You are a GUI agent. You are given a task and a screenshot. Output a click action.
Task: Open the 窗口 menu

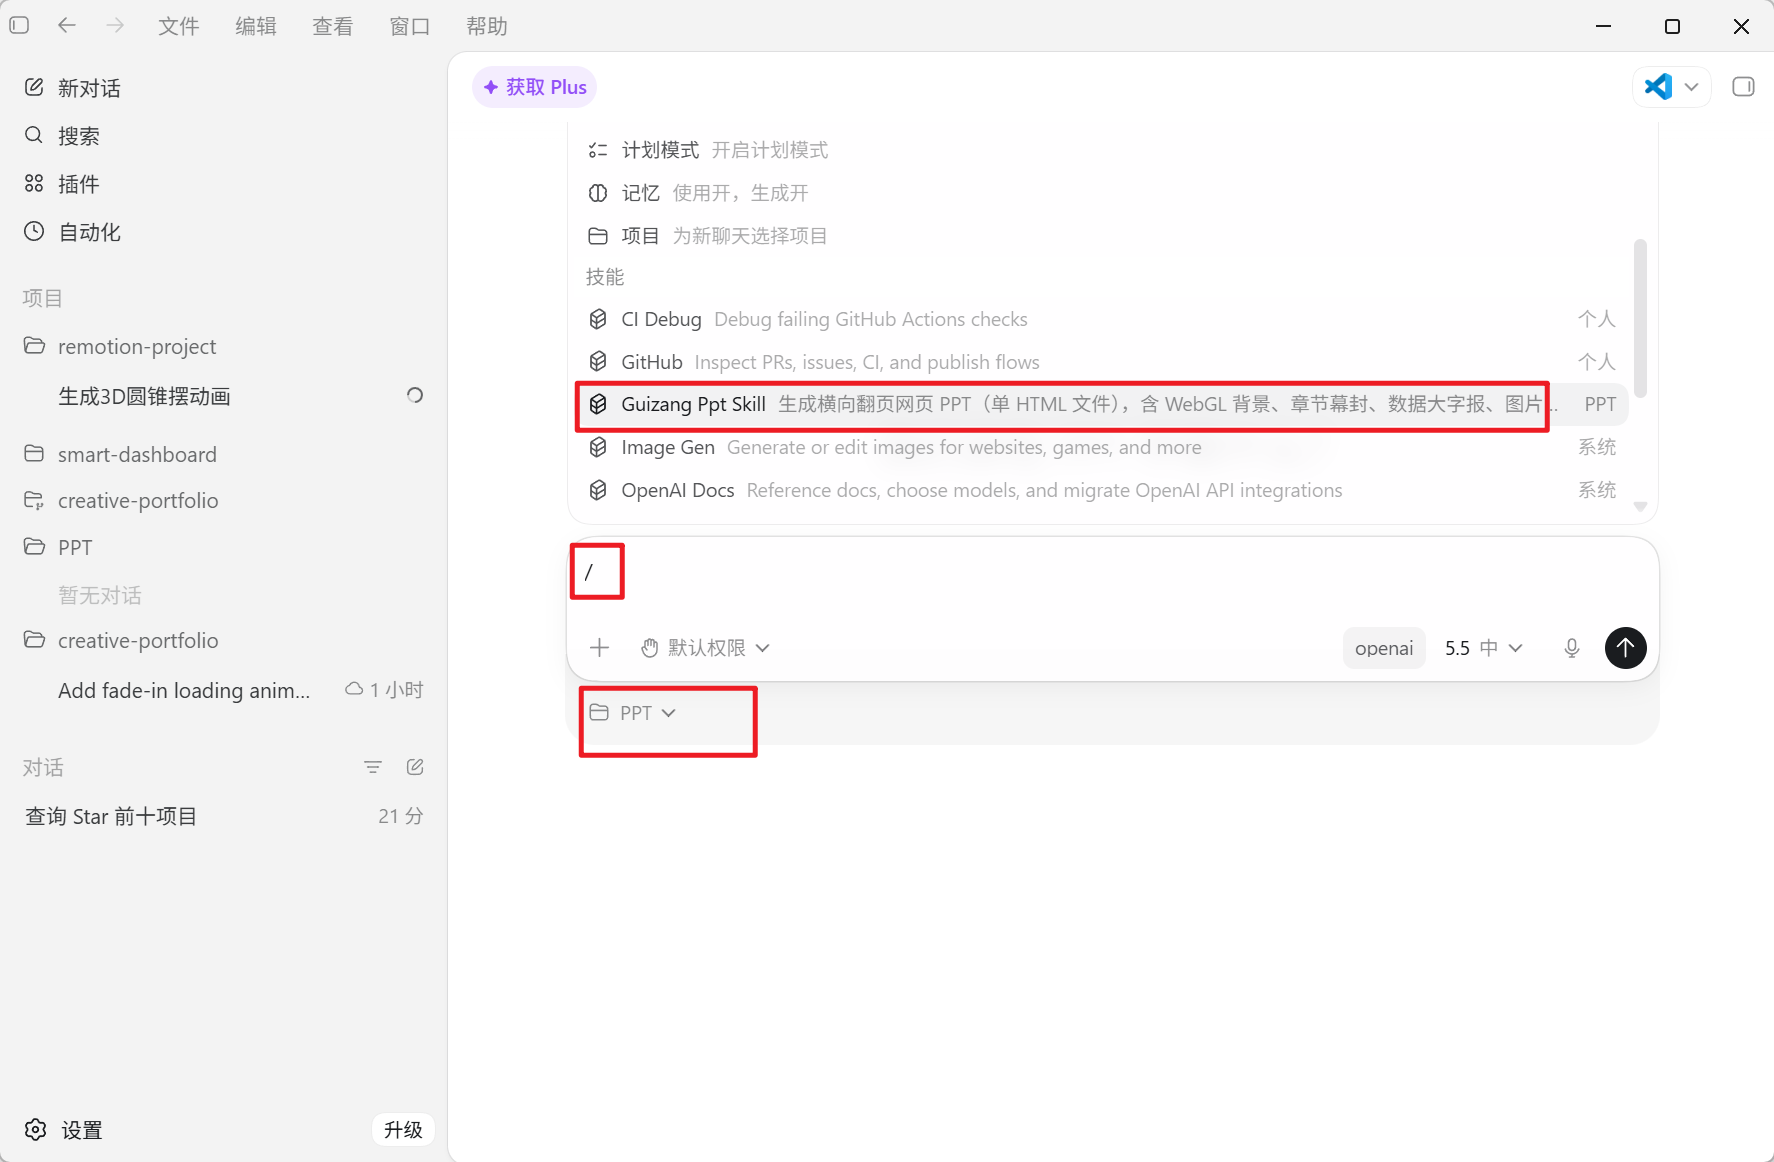(x=410, y=26)
